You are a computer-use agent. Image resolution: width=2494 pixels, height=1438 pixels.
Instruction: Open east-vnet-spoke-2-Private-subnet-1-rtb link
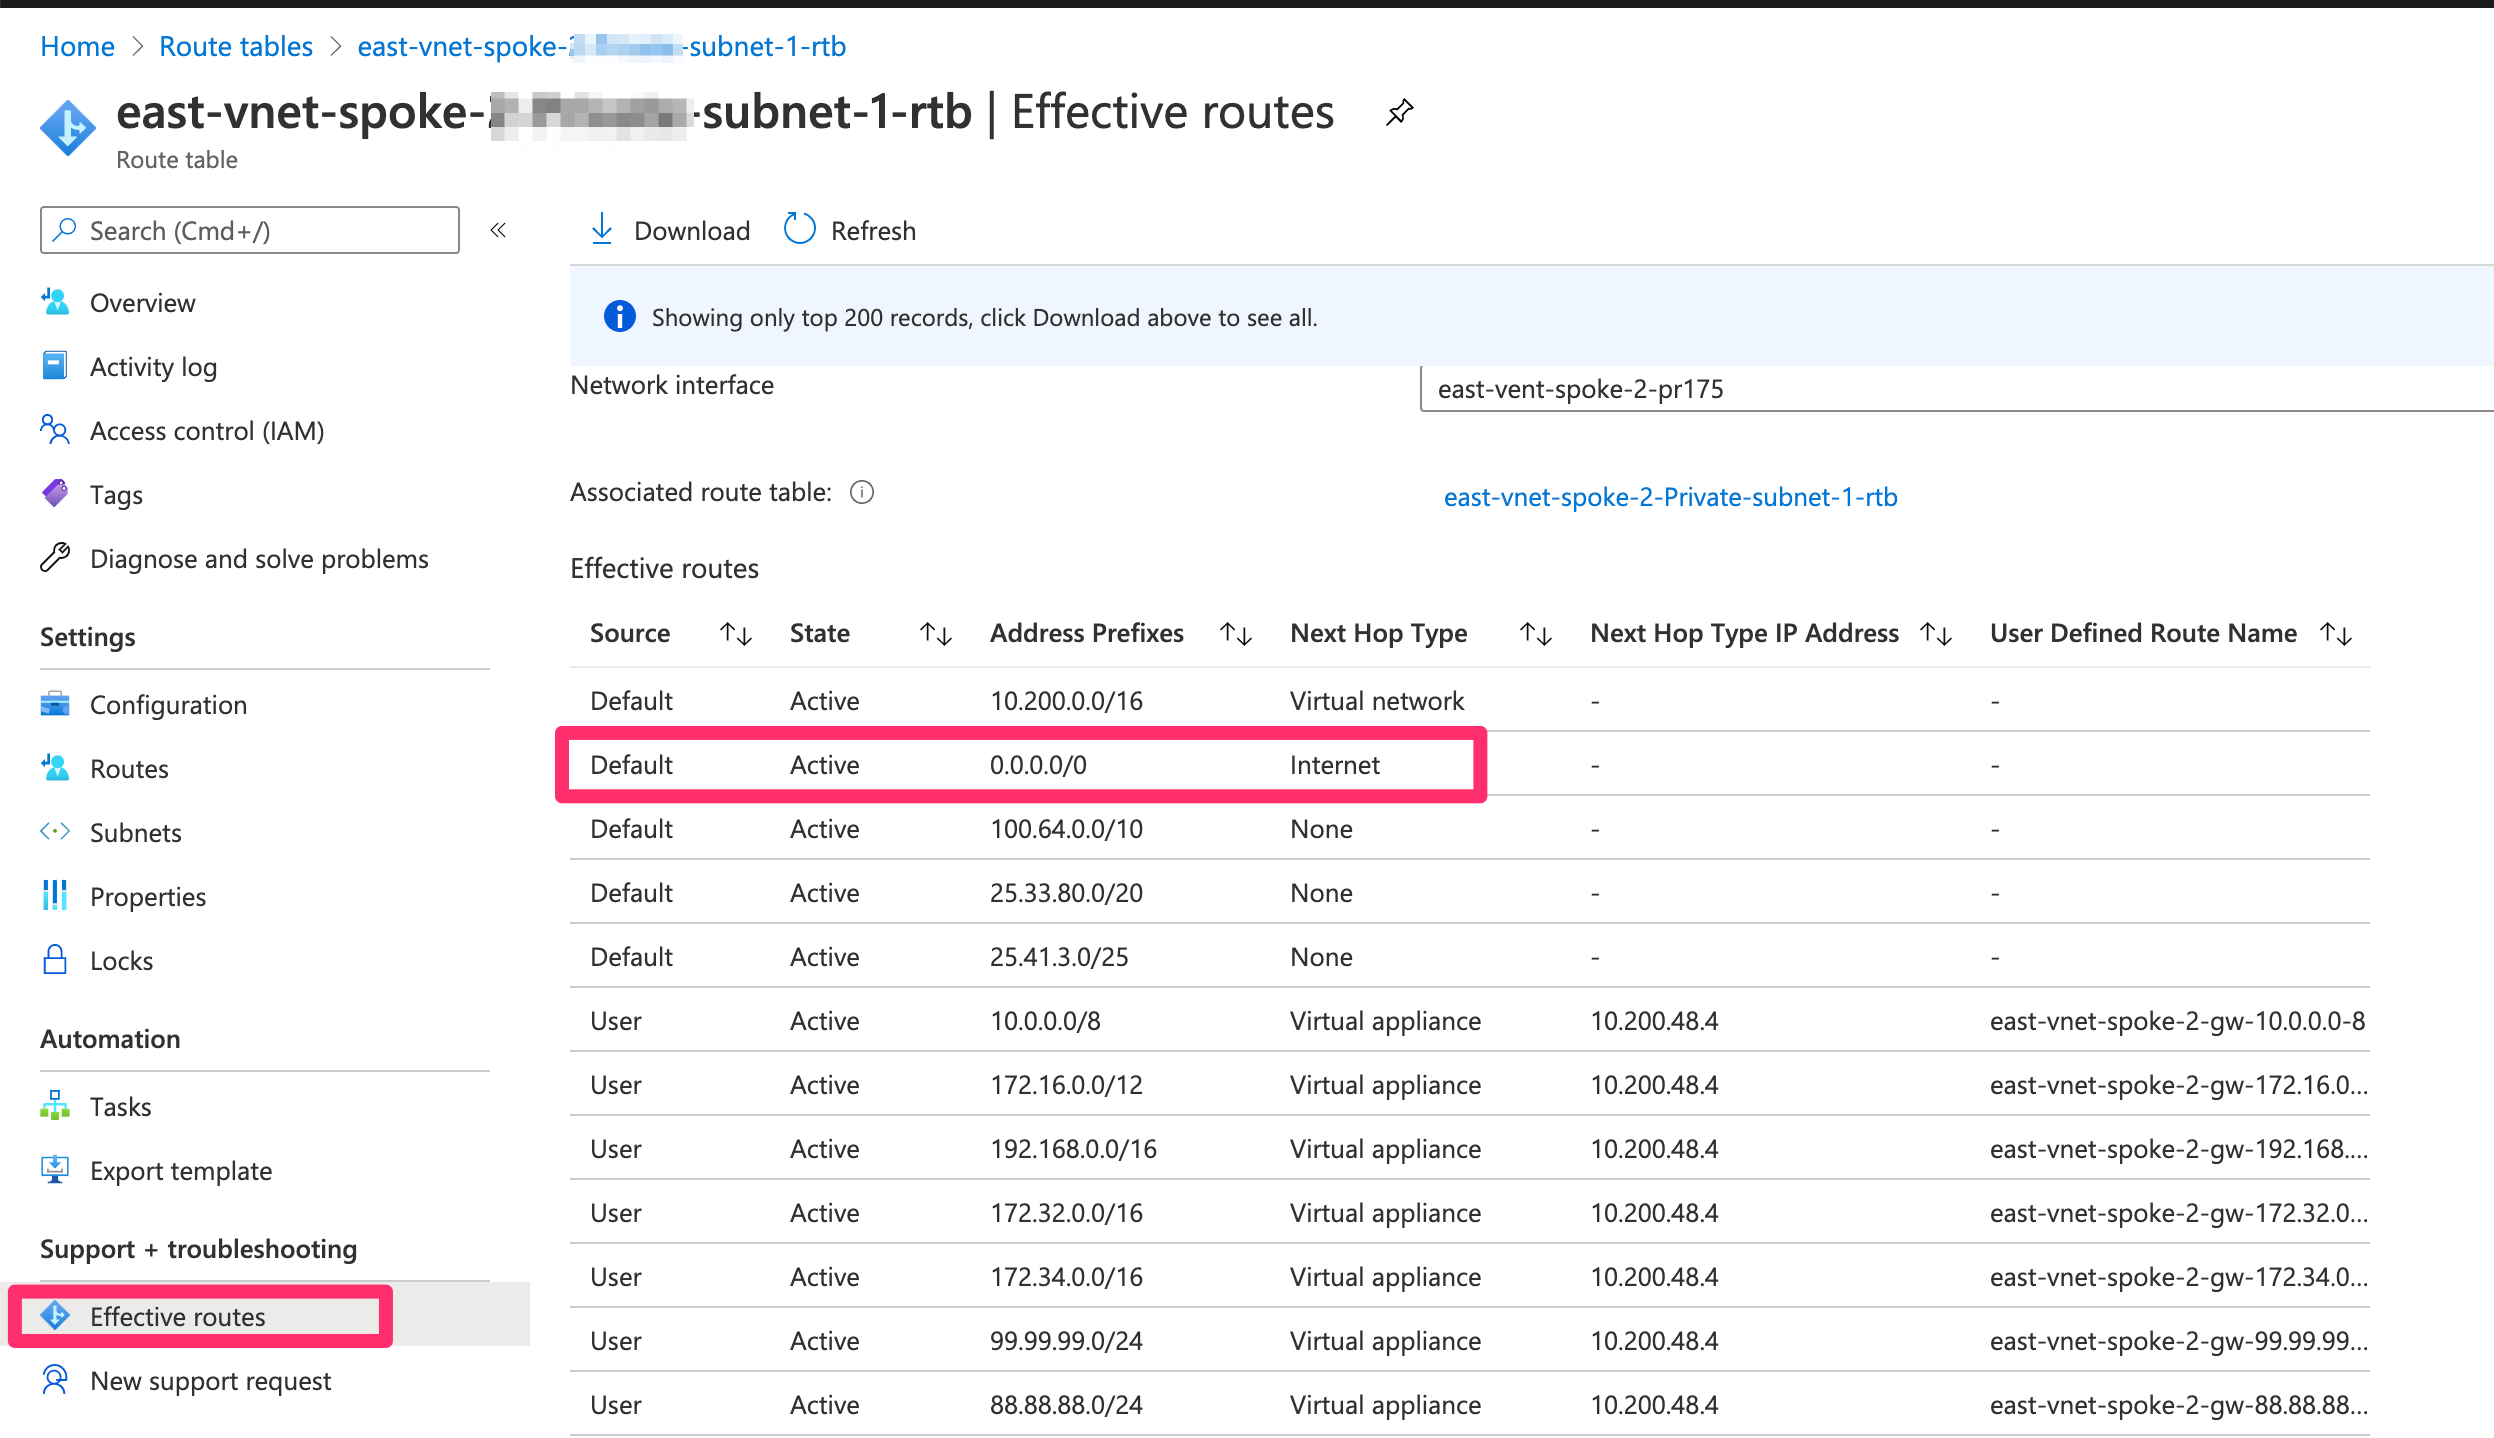pos(1671,496)
